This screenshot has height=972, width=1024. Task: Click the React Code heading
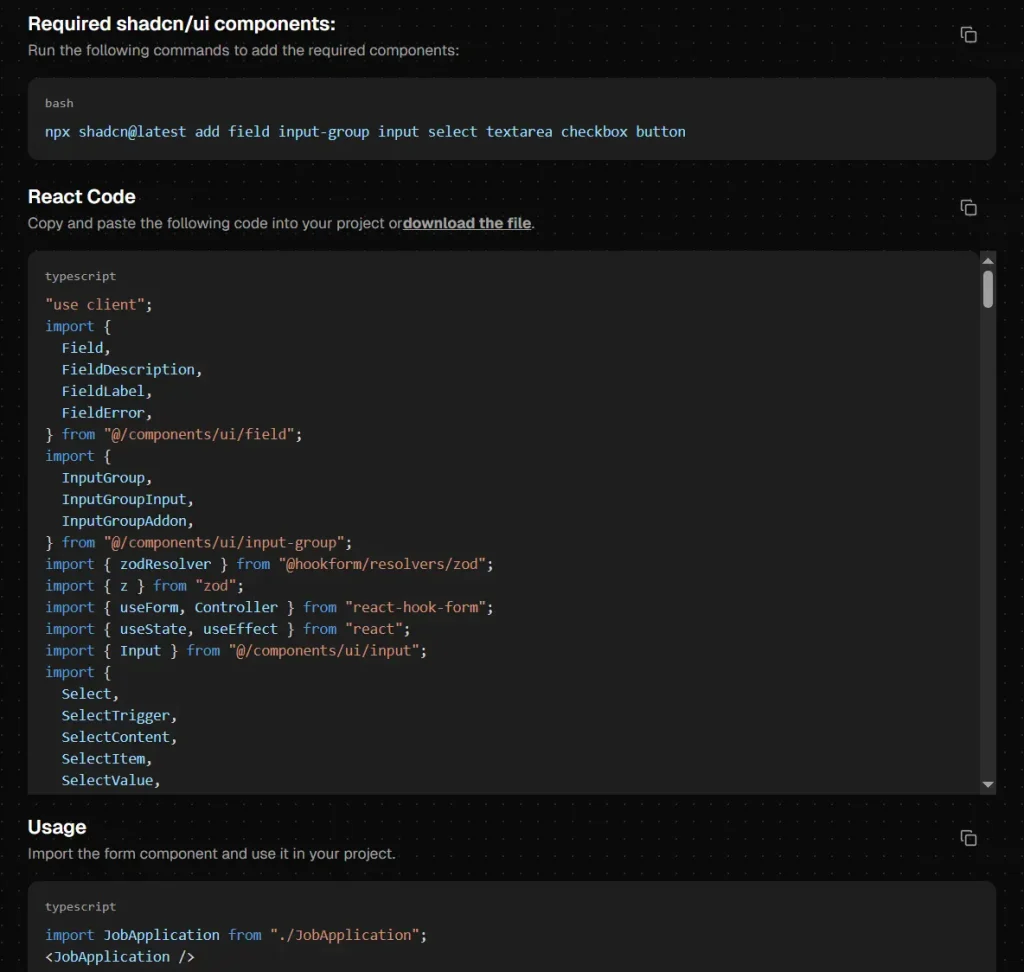point(81,196)
